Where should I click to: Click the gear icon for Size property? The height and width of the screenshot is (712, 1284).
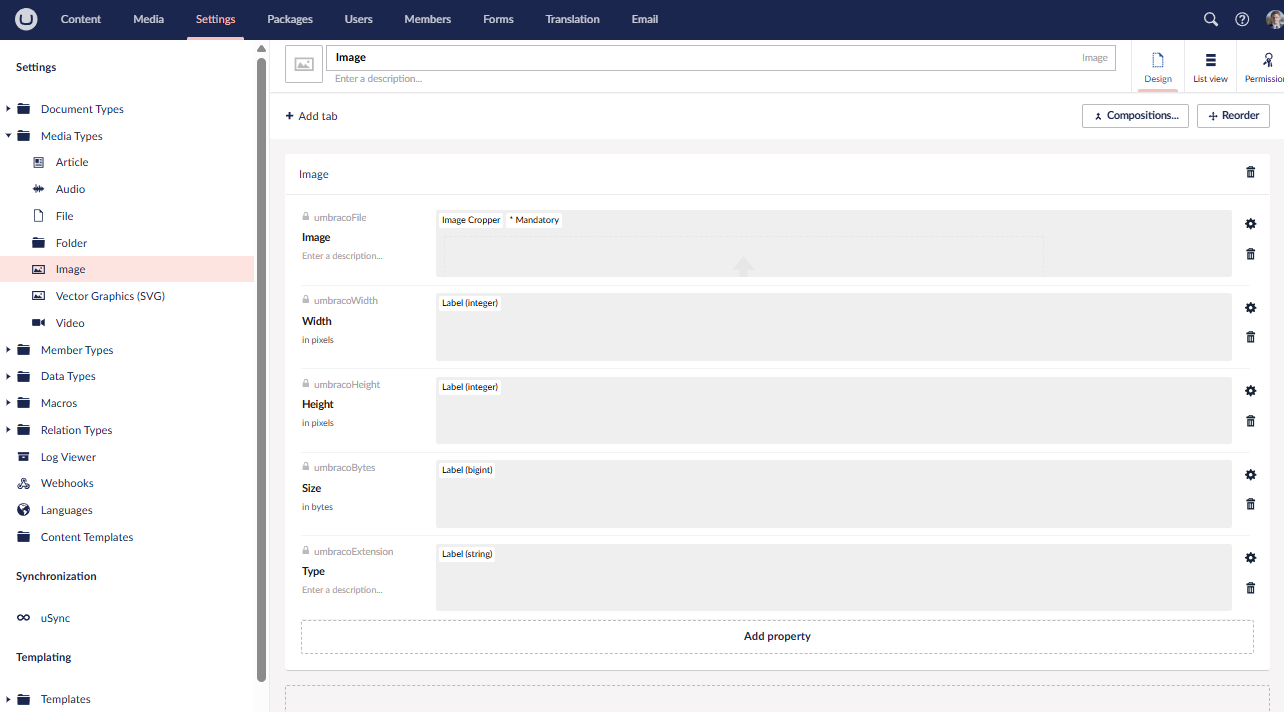tap(1250, 475)
